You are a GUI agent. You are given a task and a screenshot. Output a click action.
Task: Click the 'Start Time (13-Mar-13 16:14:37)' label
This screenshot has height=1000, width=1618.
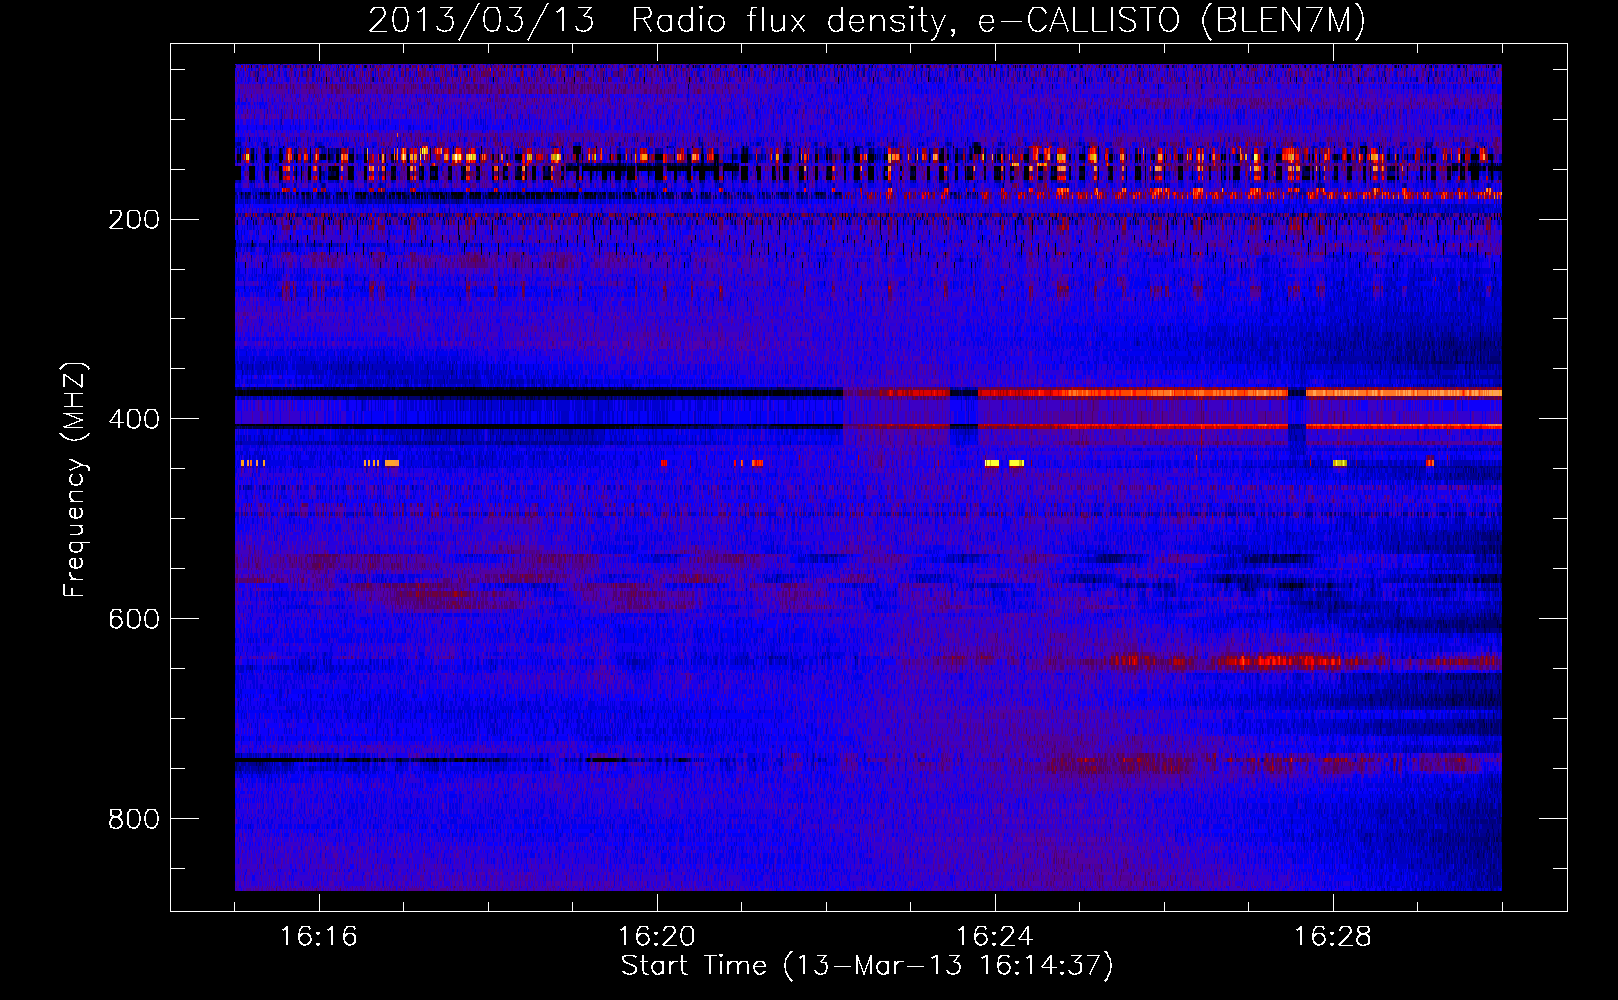867,966
